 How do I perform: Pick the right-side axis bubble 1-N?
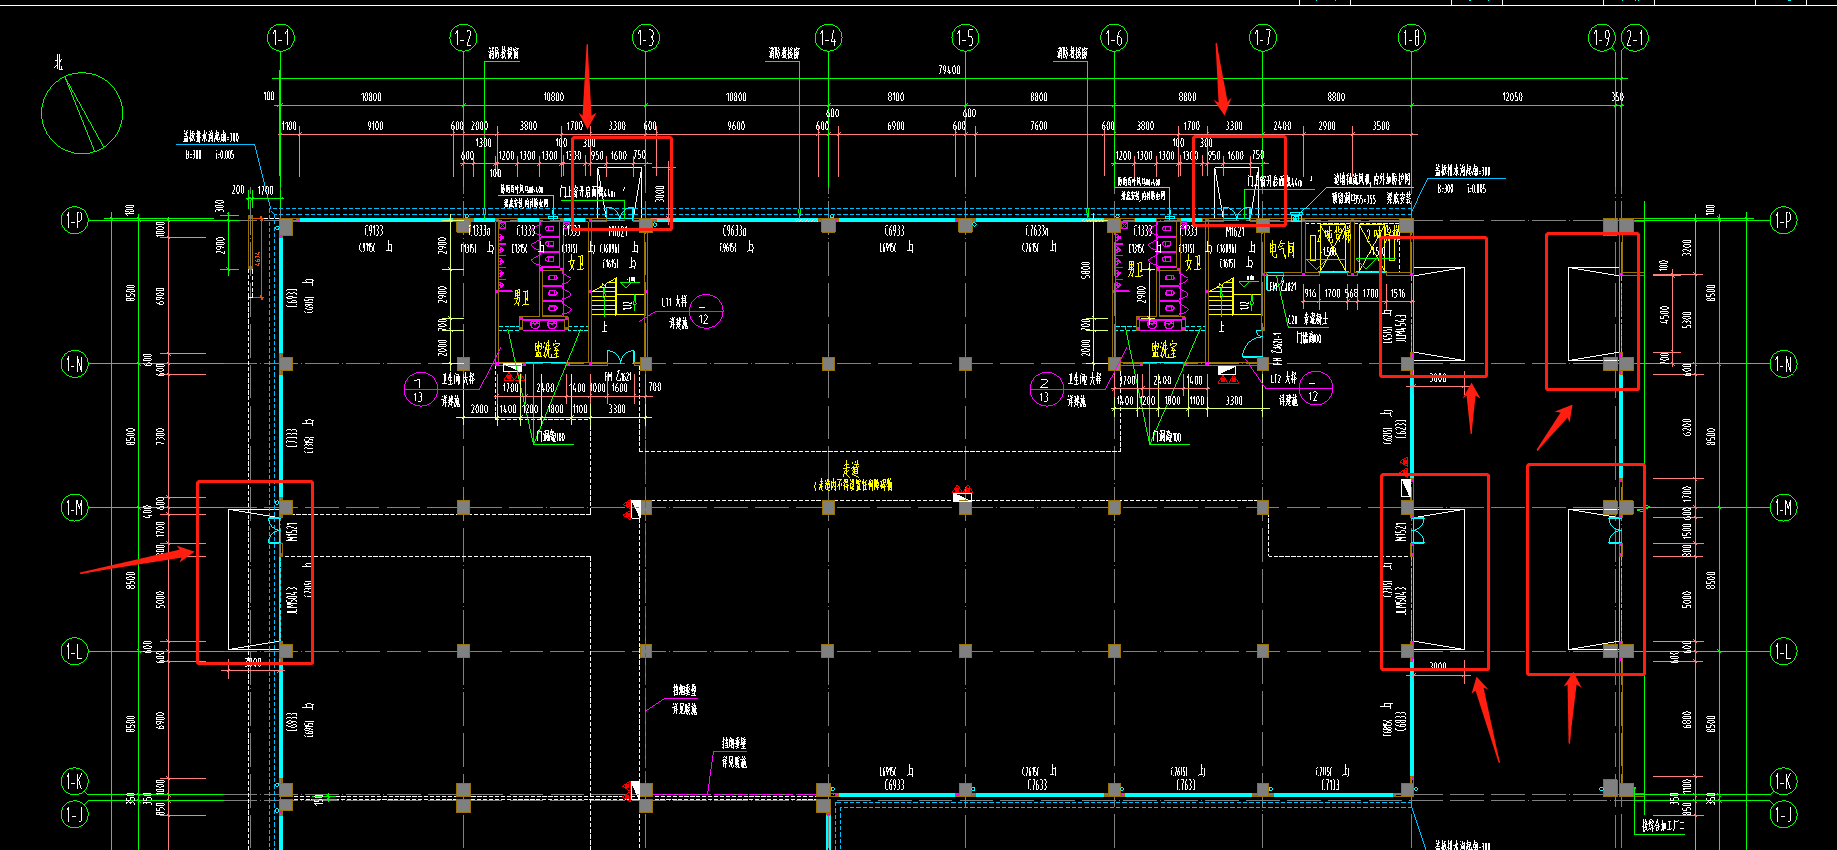click(1783, 363)
